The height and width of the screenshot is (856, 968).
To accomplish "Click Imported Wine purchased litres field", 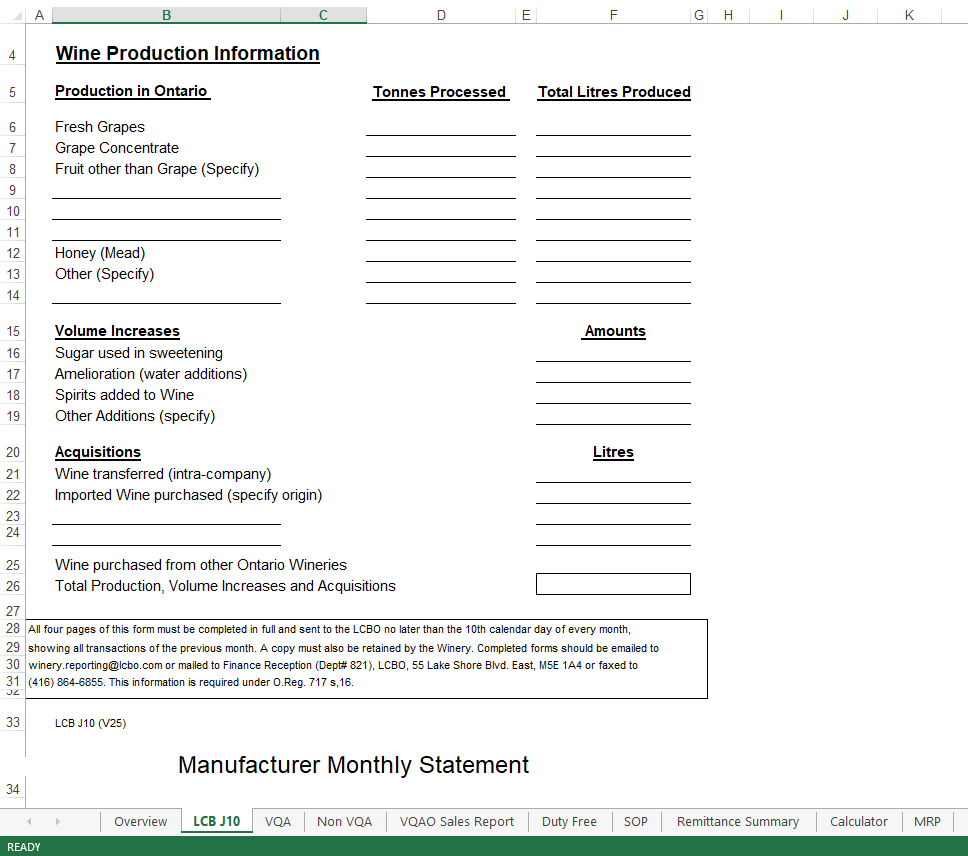I will click(614, 494).
